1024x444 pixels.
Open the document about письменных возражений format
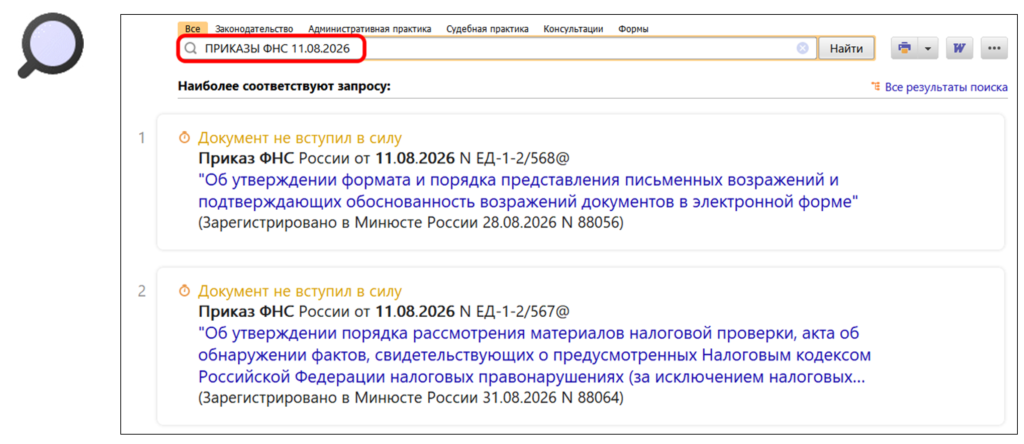click(528, 191)
